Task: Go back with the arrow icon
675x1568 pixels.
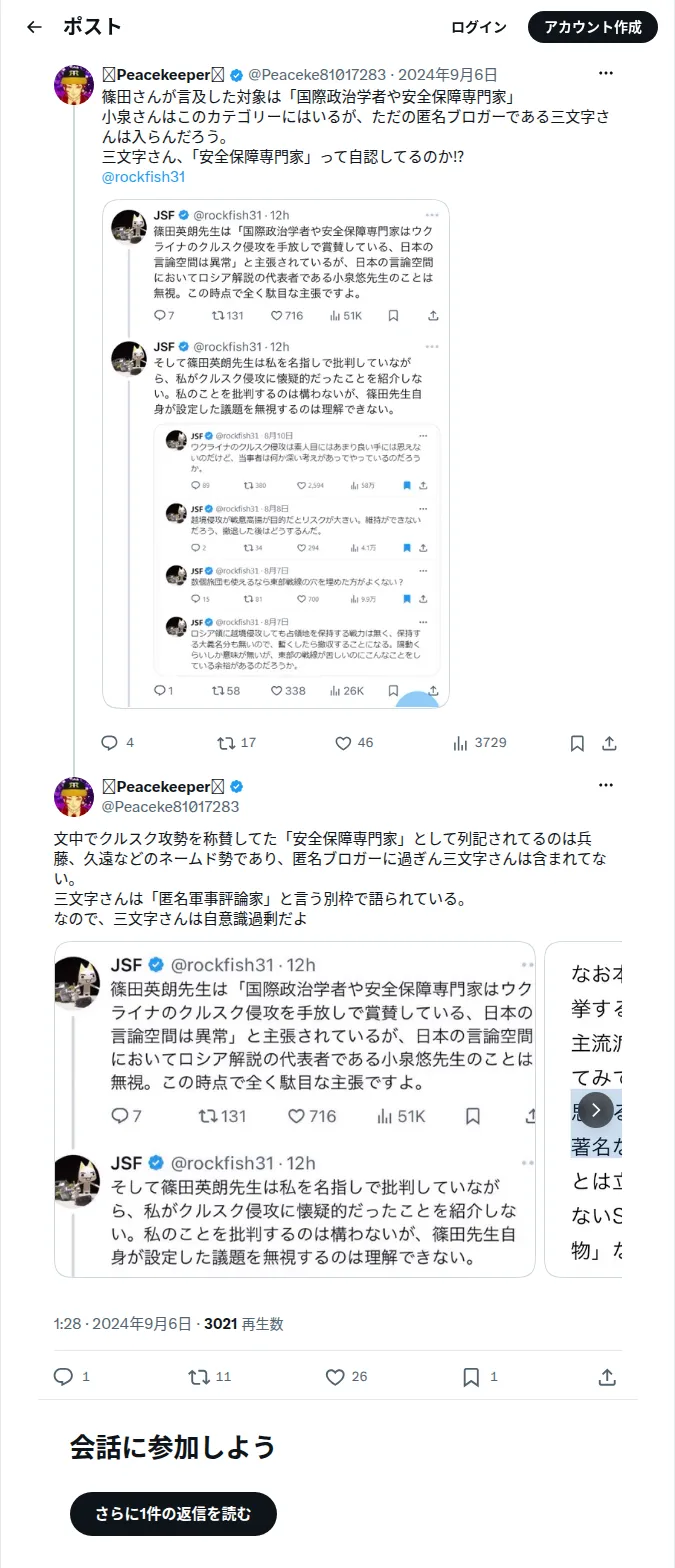Action: tap(34, 27)
